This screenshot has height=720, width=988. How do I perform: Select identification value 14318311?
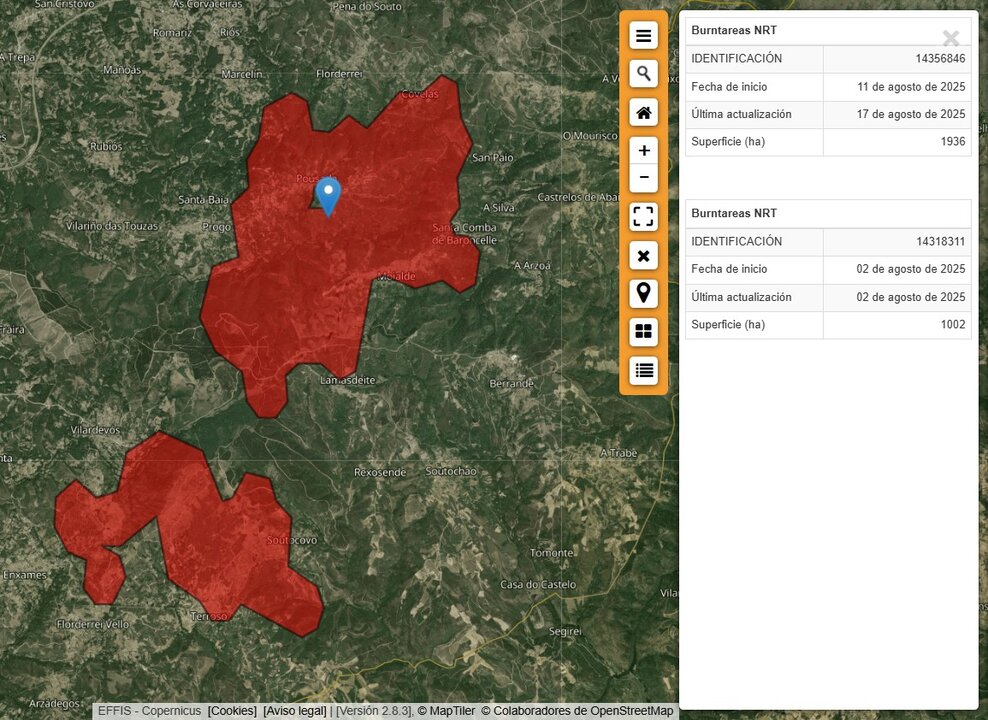click(x=940, y=241)
